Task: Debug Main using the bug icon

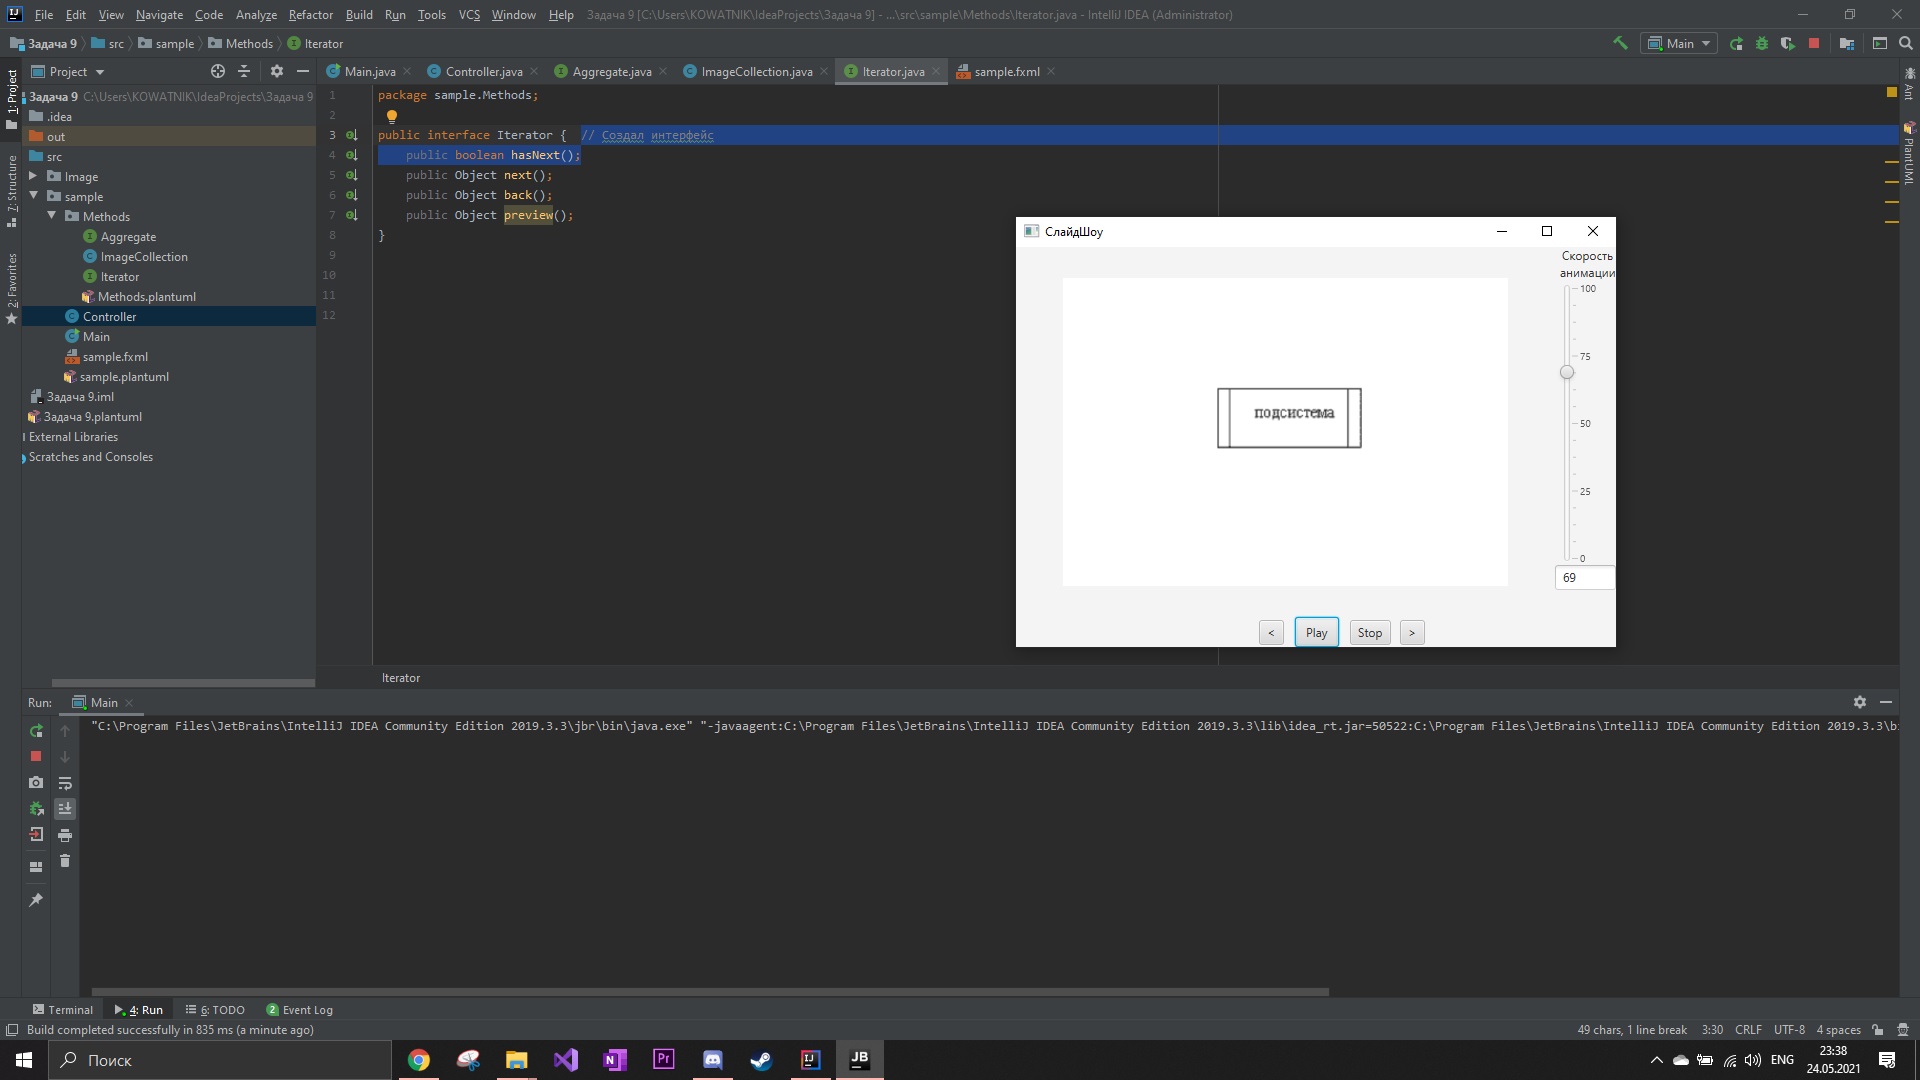Action: [x=1762, y=44]
